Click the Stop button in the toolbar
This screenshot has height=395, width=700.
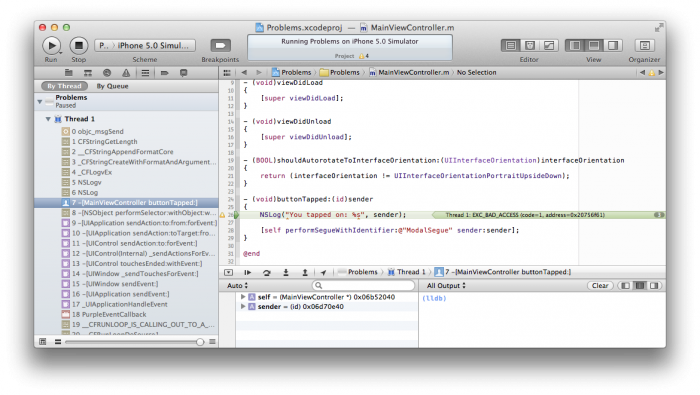tap(79, 46)
